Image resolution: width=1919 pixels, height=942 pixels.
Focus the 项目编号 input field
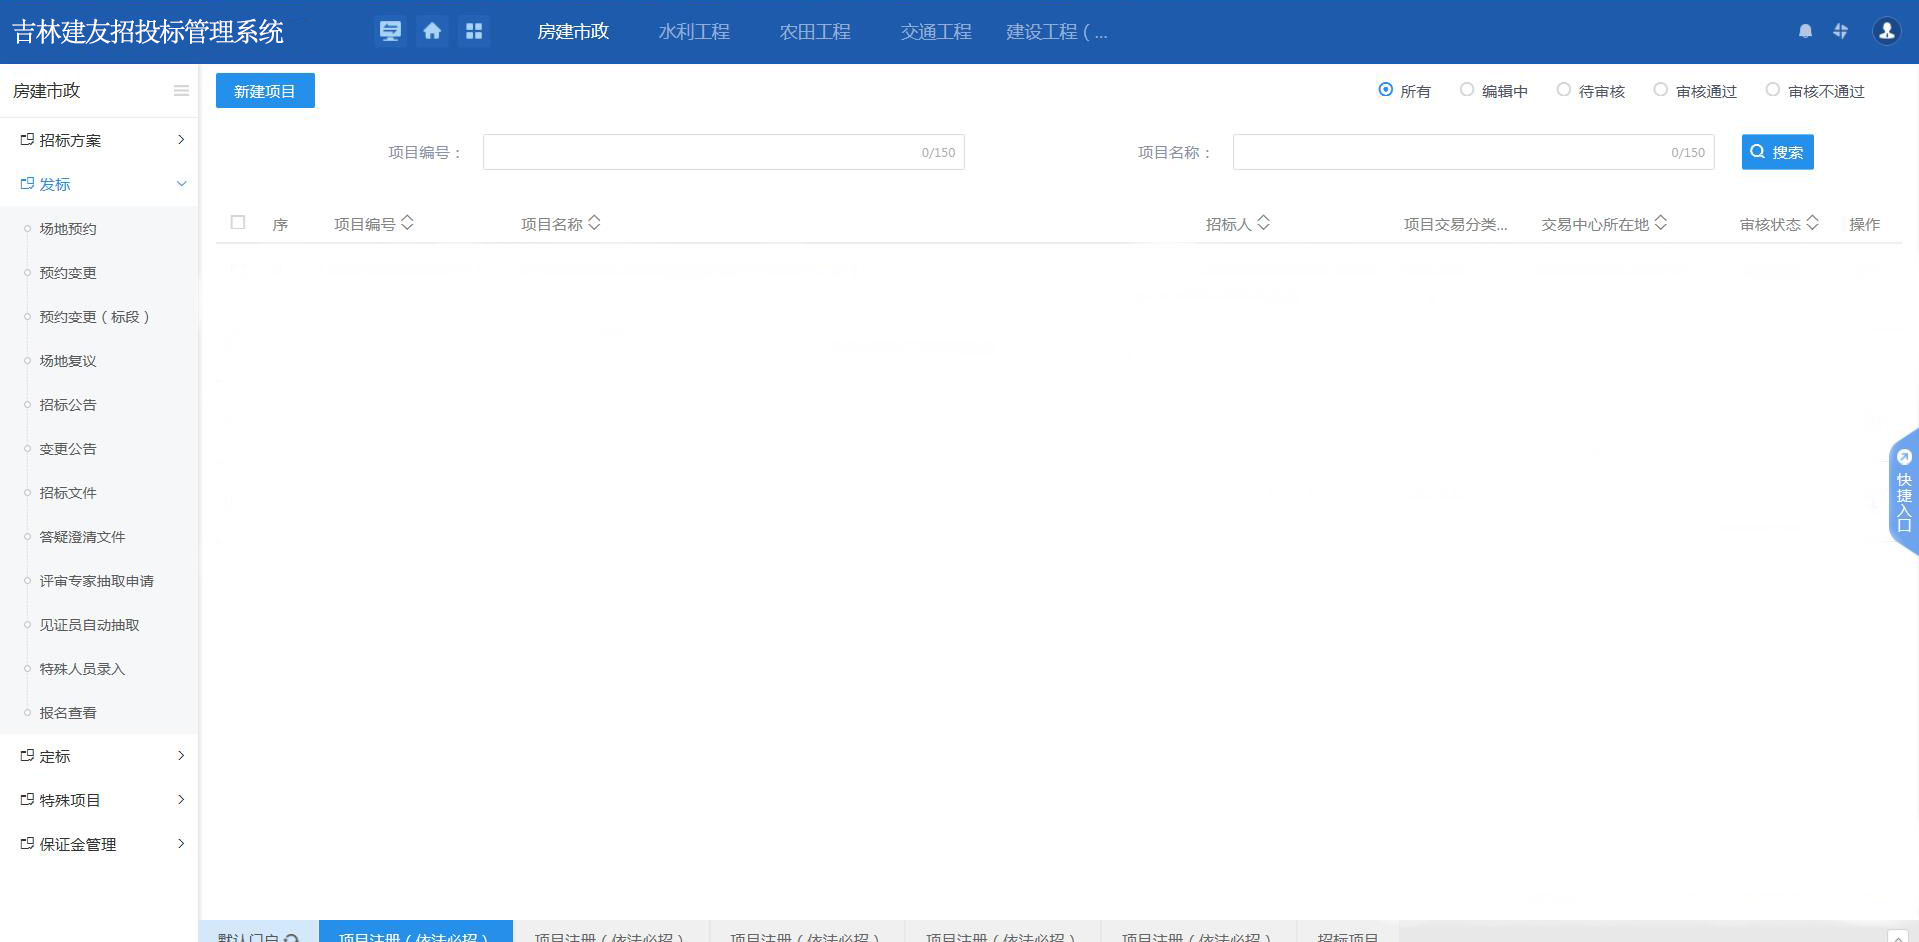pos(723,152)
